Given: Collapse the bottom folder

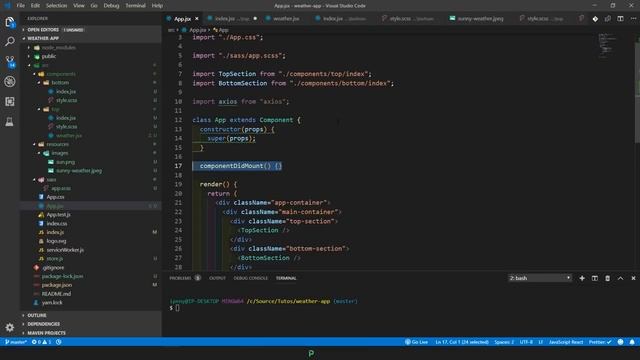Looking at the screenshot, I should coord(91,82).
